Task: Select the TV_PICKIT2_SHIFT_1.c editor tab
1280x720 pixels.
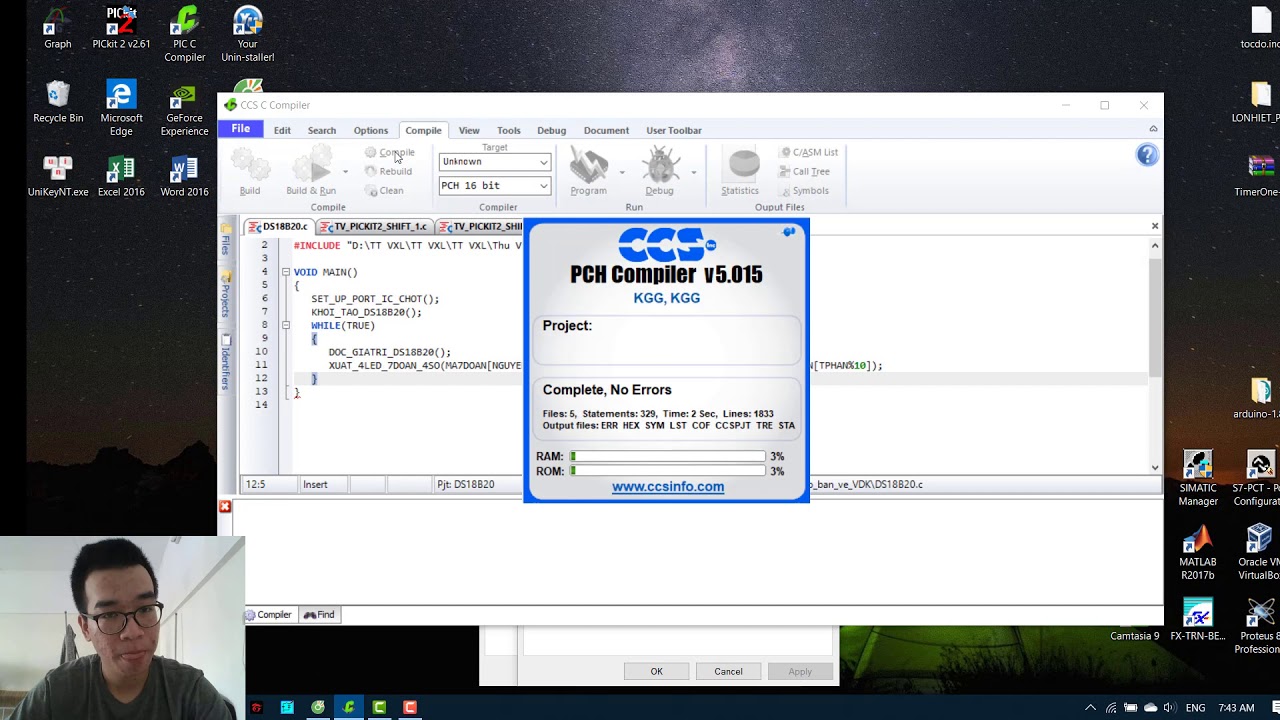Action: (373, 227)
